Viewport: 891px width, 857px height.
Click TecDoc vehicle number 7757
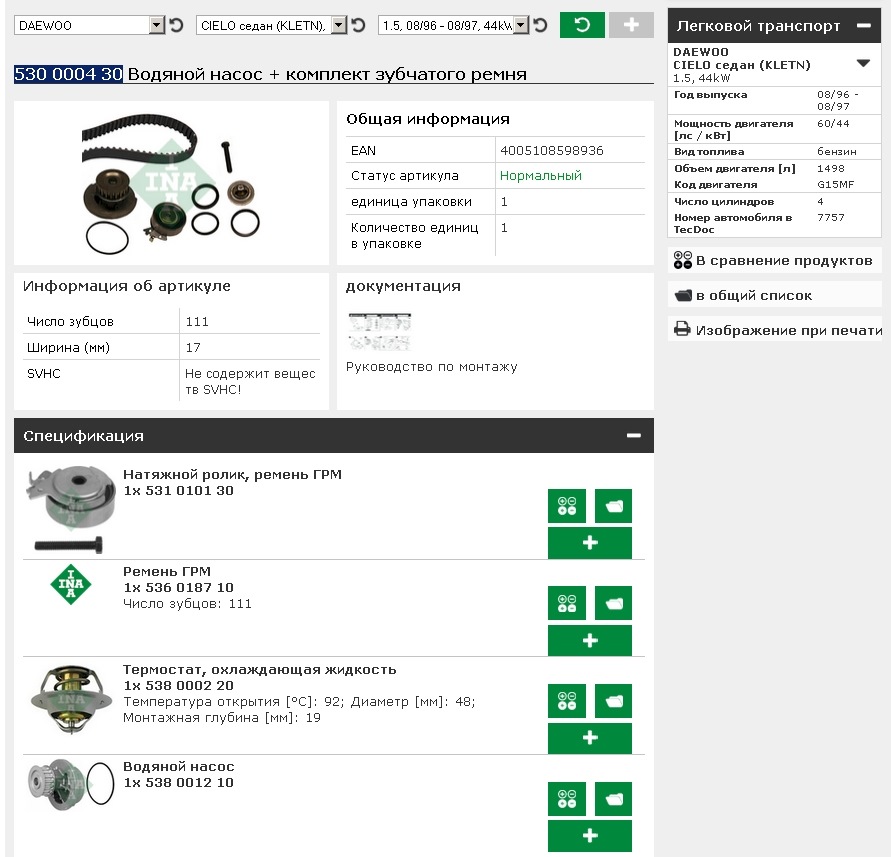click(831, 218)
